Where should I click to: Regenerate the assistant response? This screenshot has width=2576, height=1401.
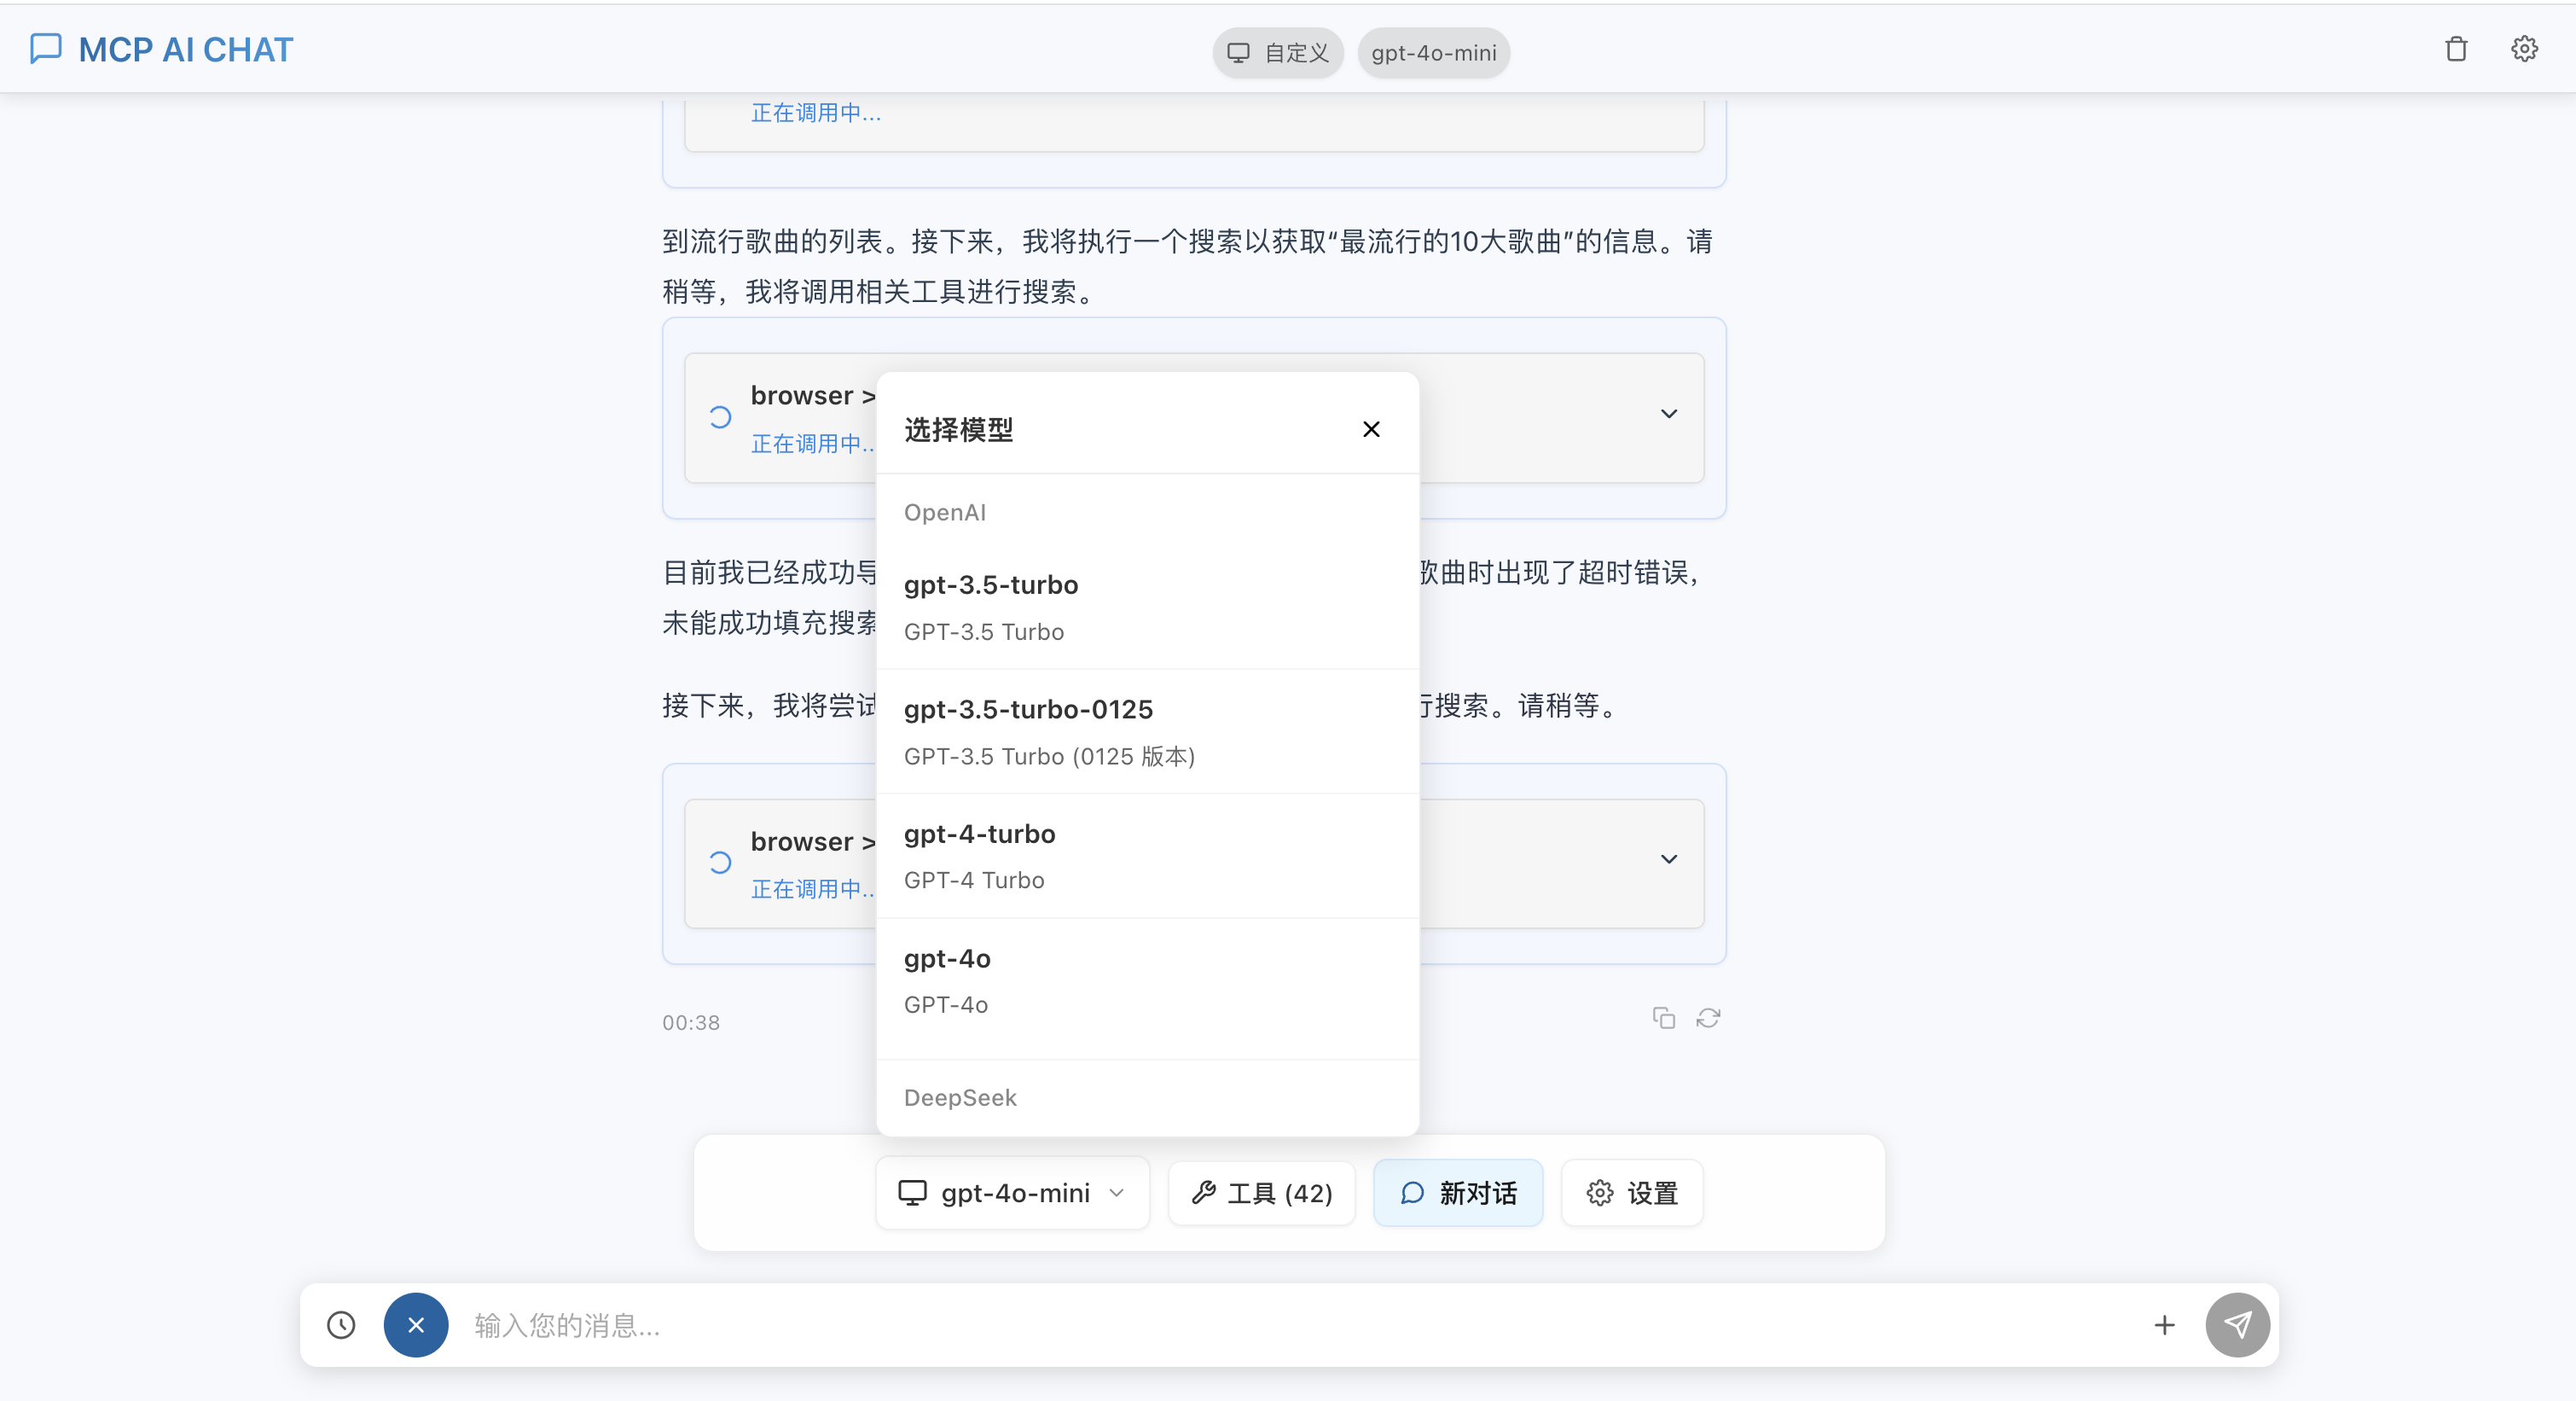(x=1708, y=1017)
